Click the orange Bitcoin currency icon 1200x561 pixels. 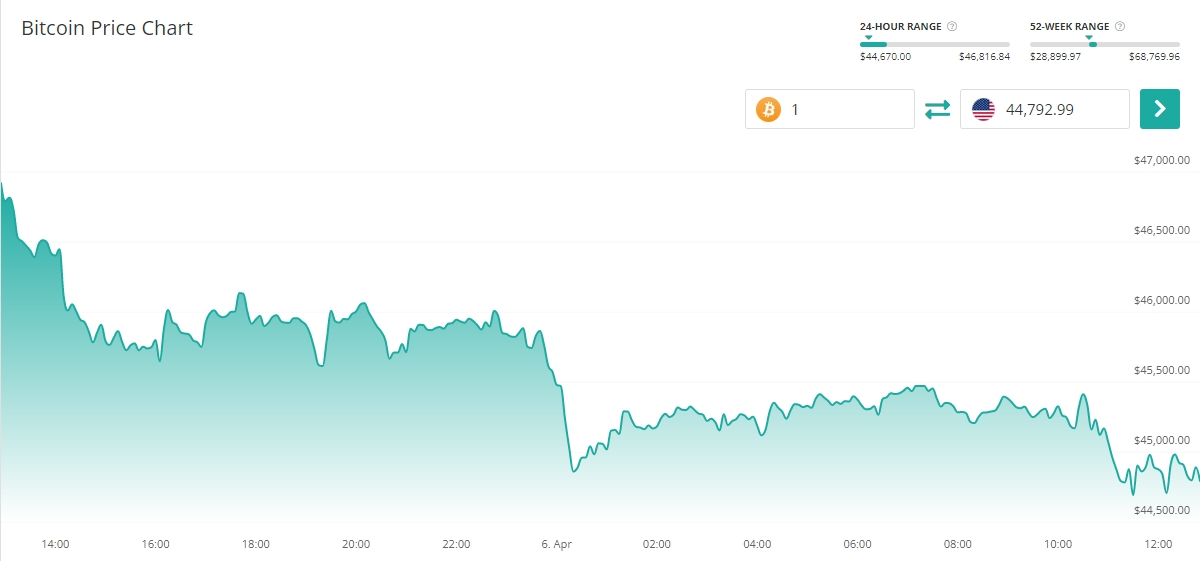768,109
